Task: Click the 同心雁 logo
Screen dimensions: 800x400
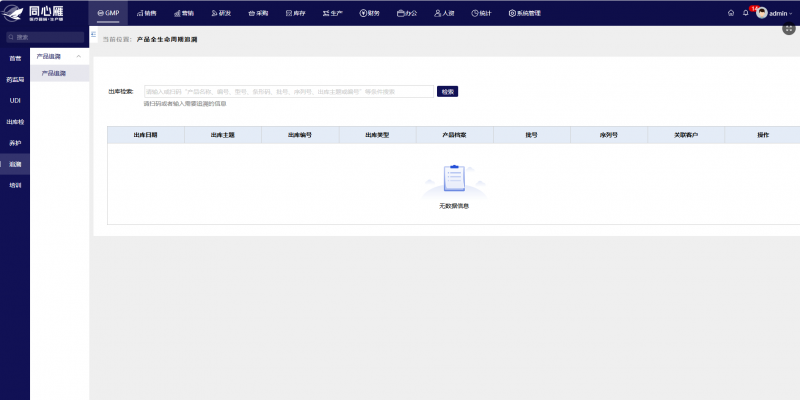Action: (x=32, y=13)
